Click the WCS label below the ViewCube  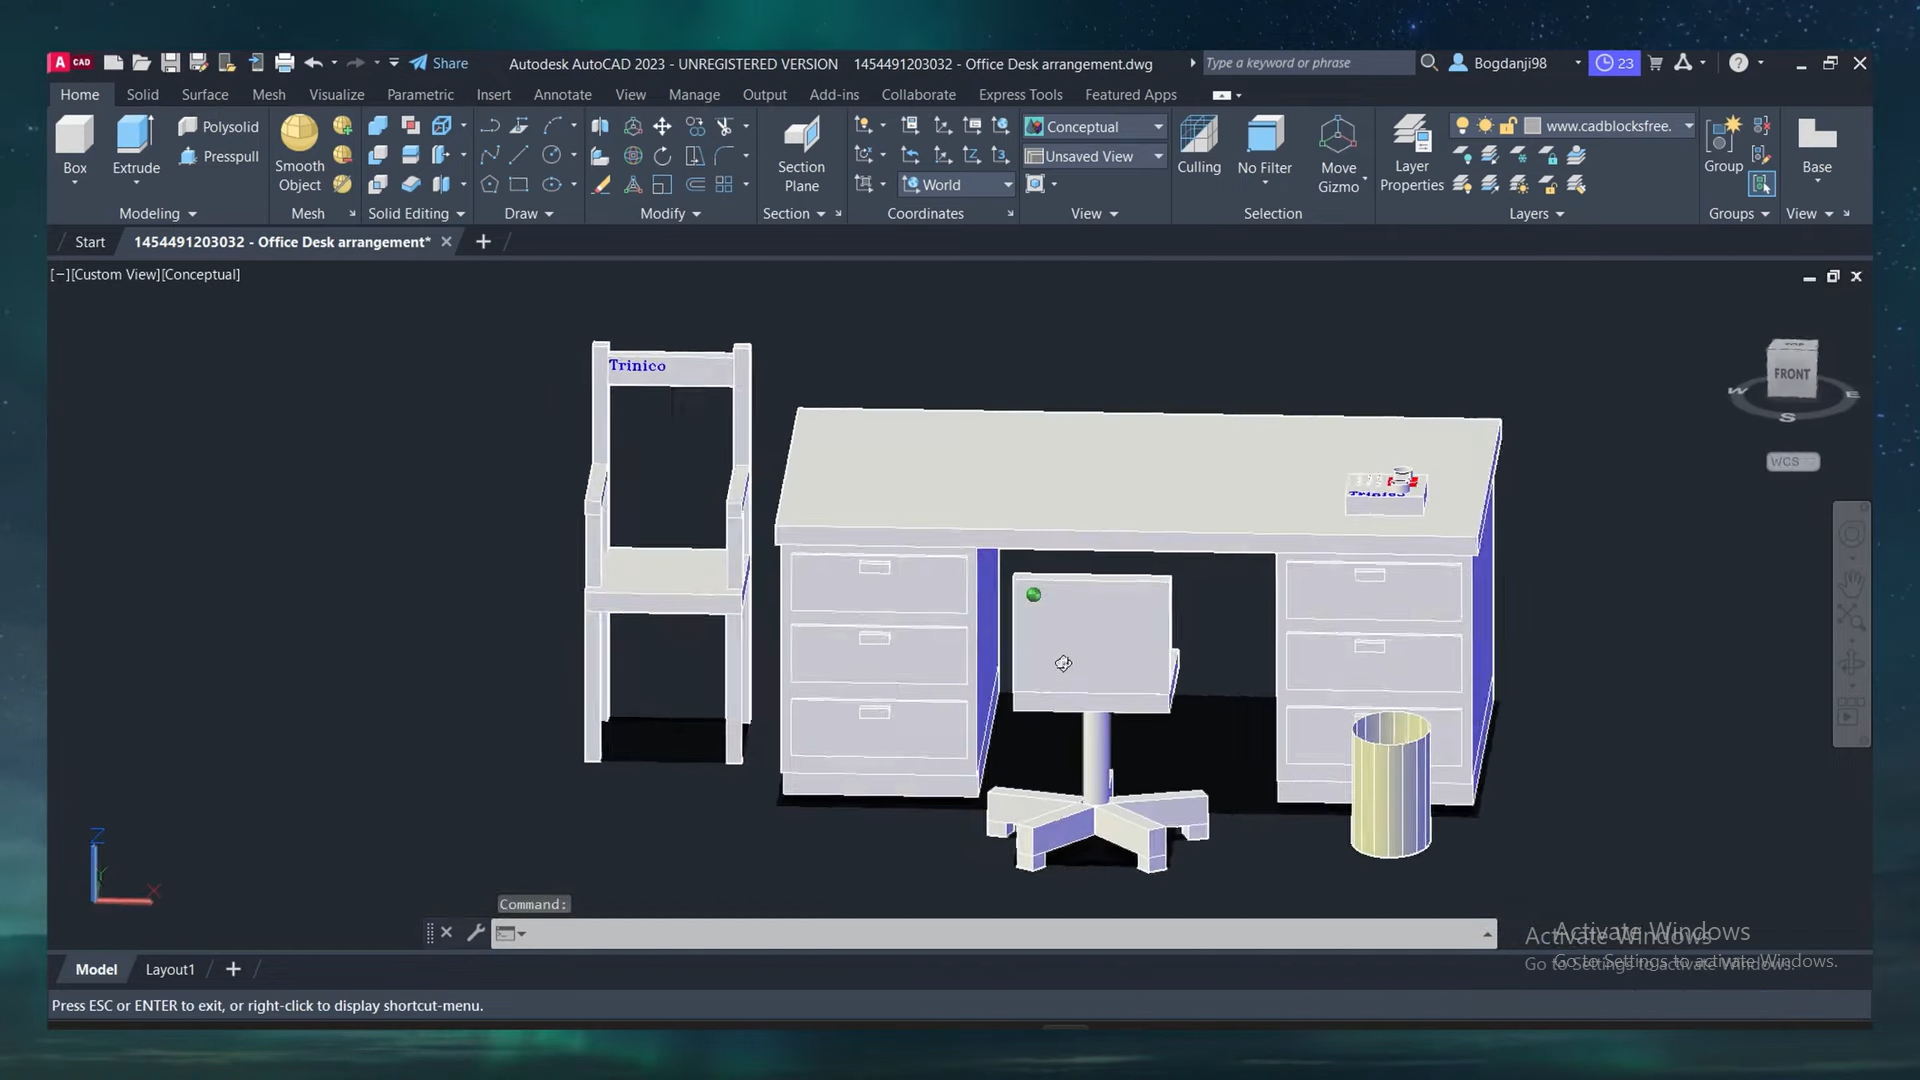coord(1792,462)
